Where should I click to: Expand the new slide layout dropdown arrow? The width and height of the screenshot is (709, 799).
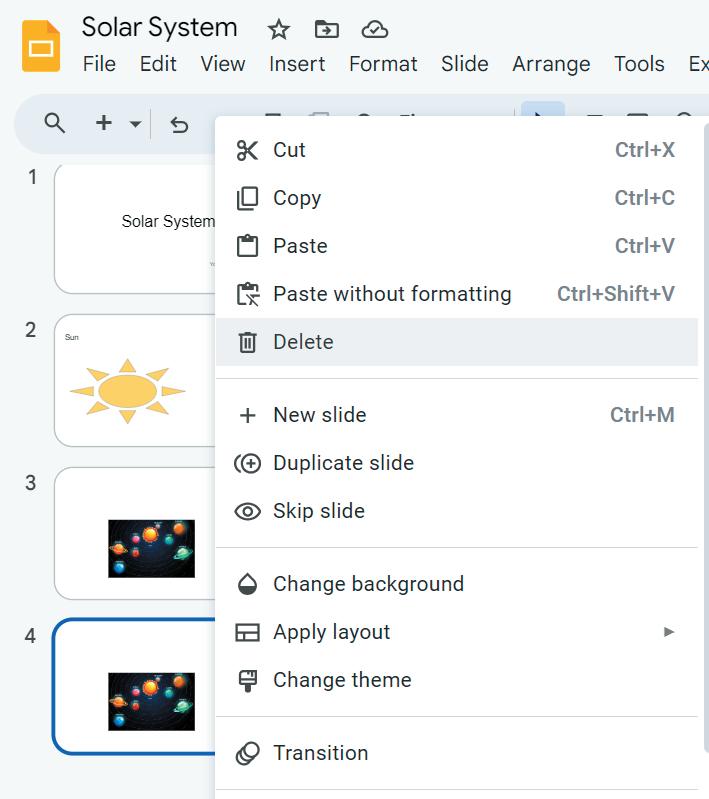[x=135, y=124]
